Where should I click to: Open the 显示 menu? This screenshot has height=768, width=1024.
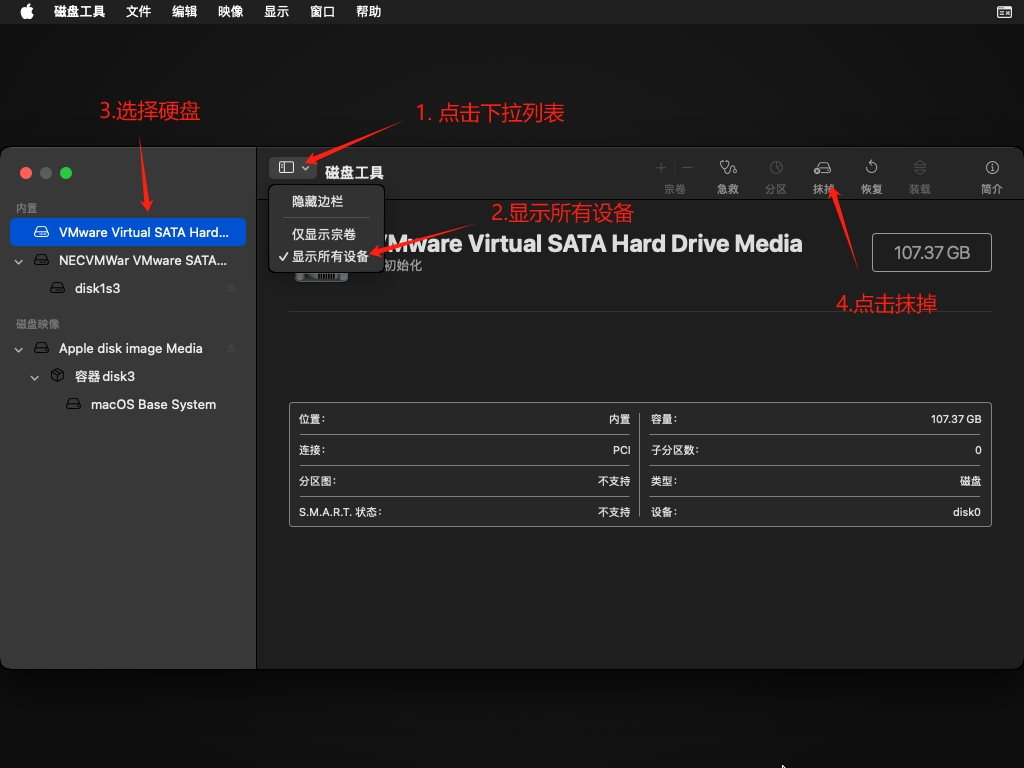point(276,12)
